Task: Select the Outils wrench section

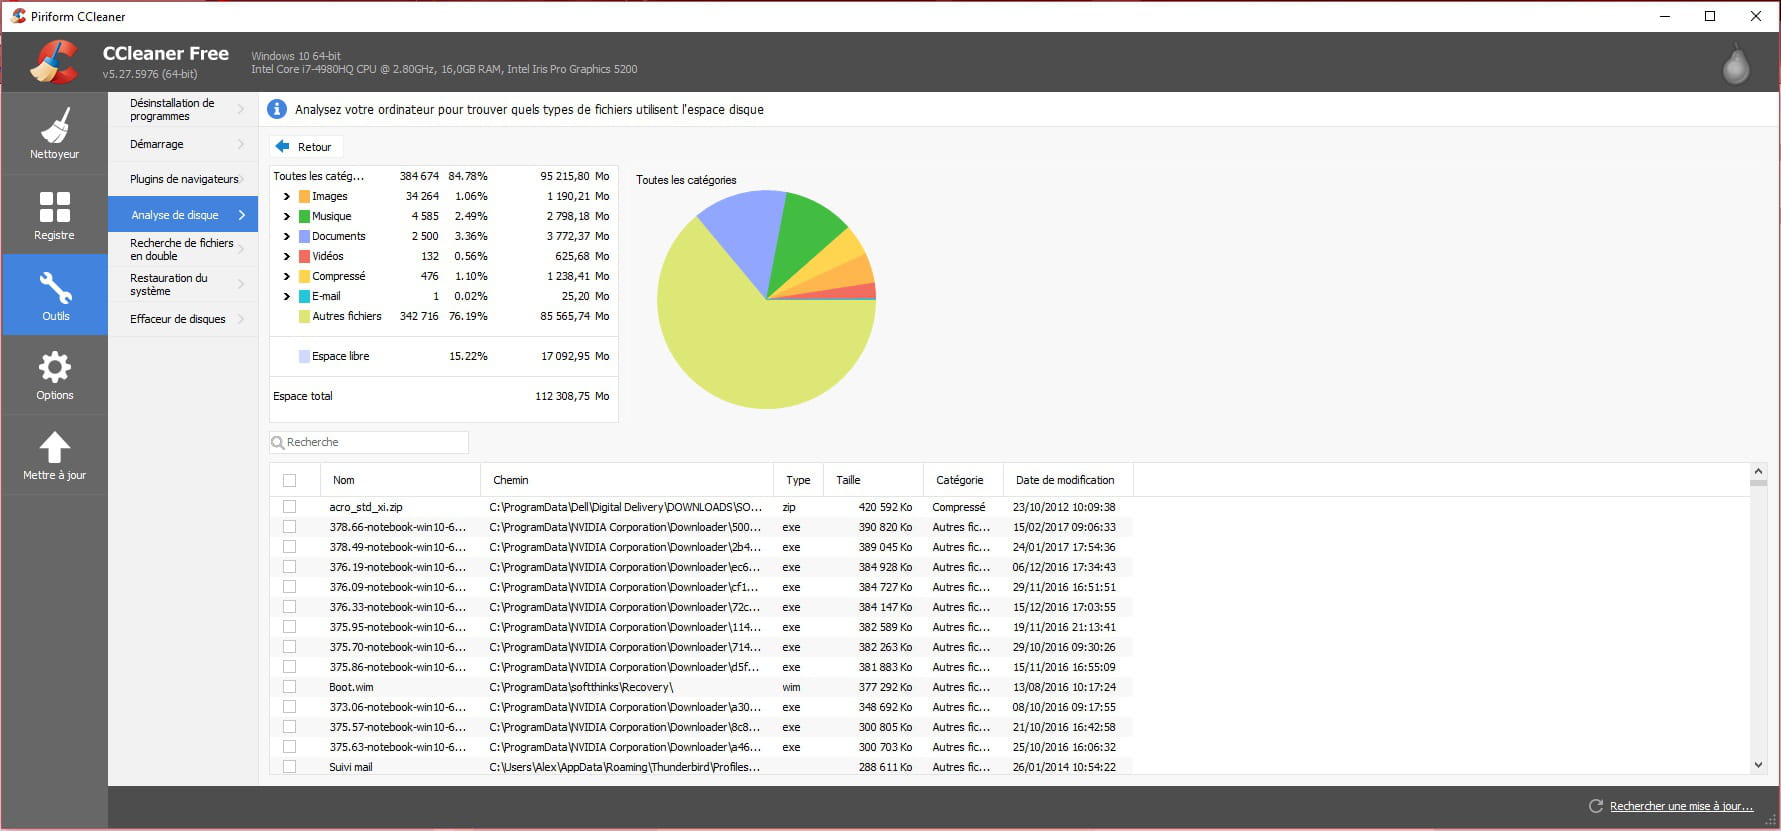Action: point(54,295)
